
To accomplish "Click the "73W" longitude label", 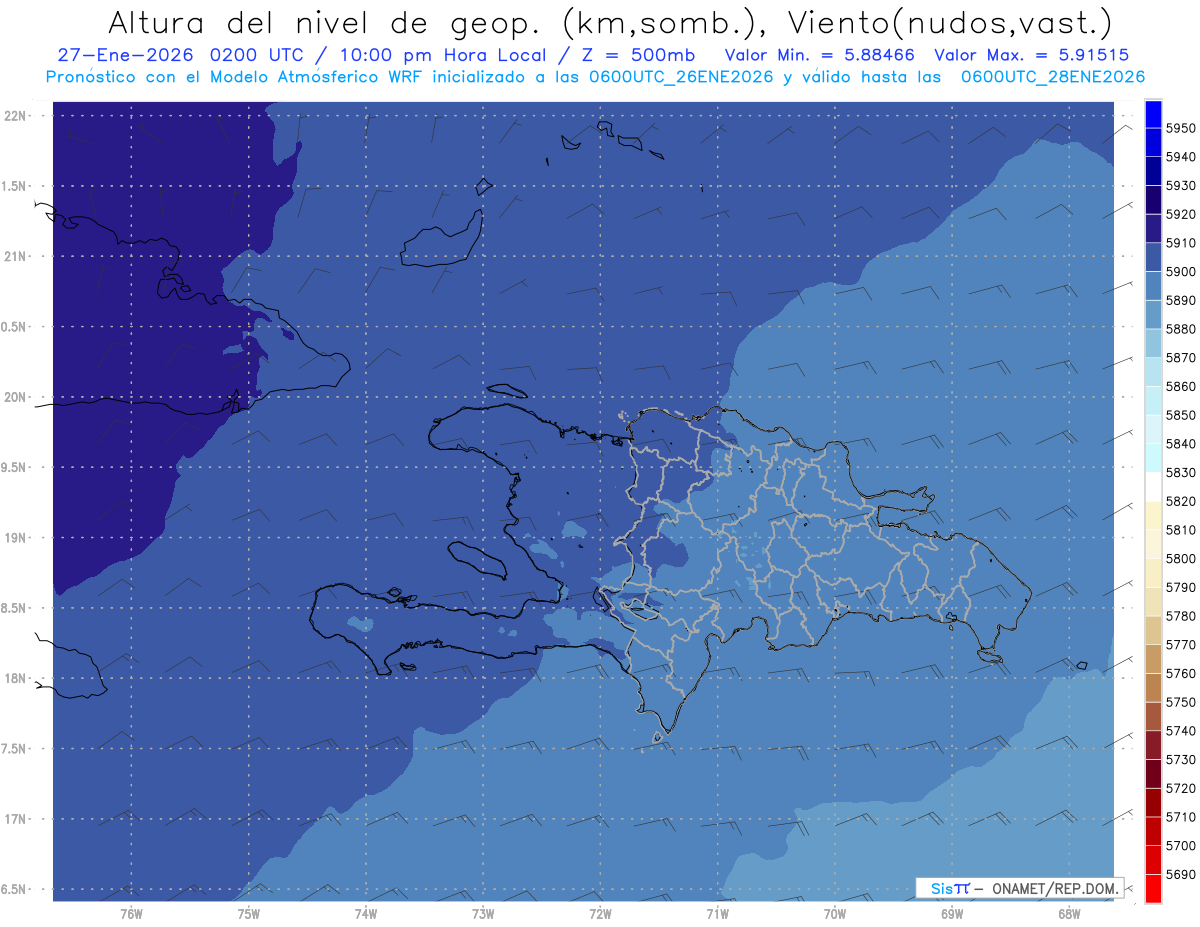I will pyautogui.click(x=483, y=914).
